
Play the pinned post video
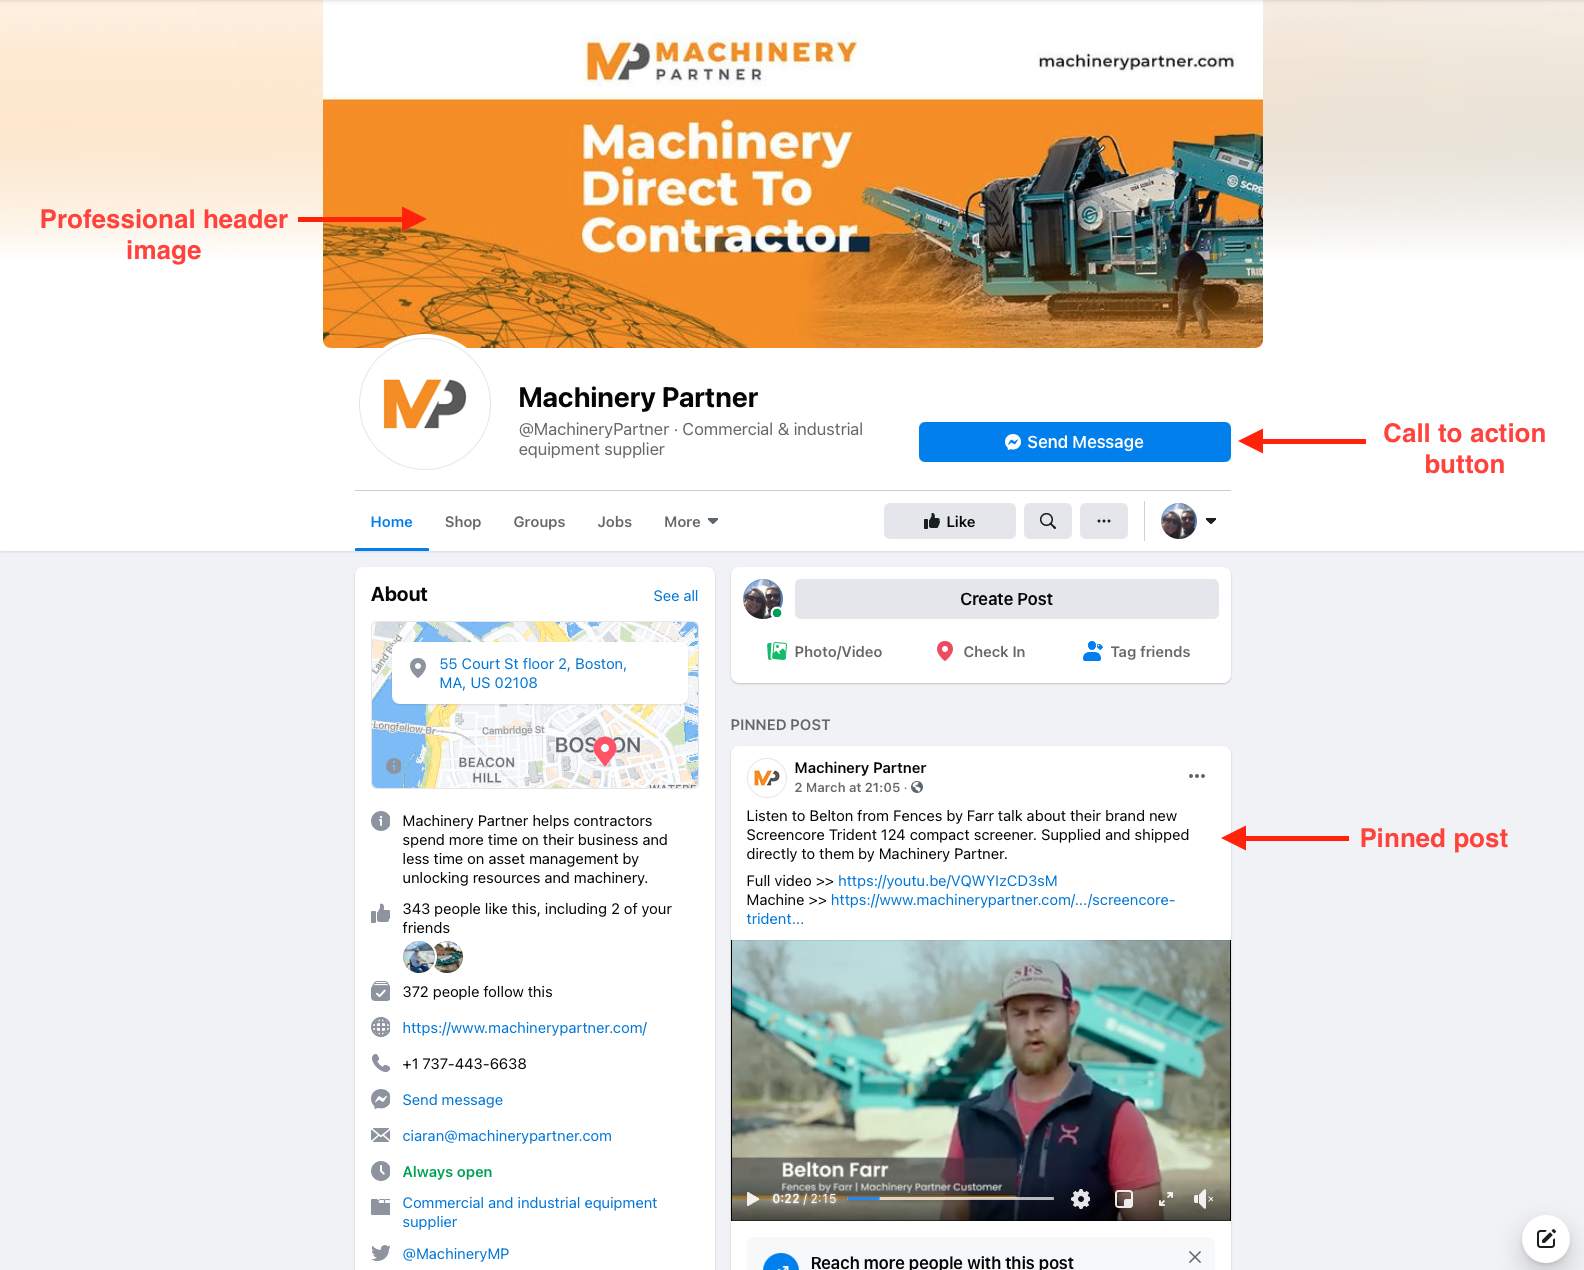coord(753,1199)
